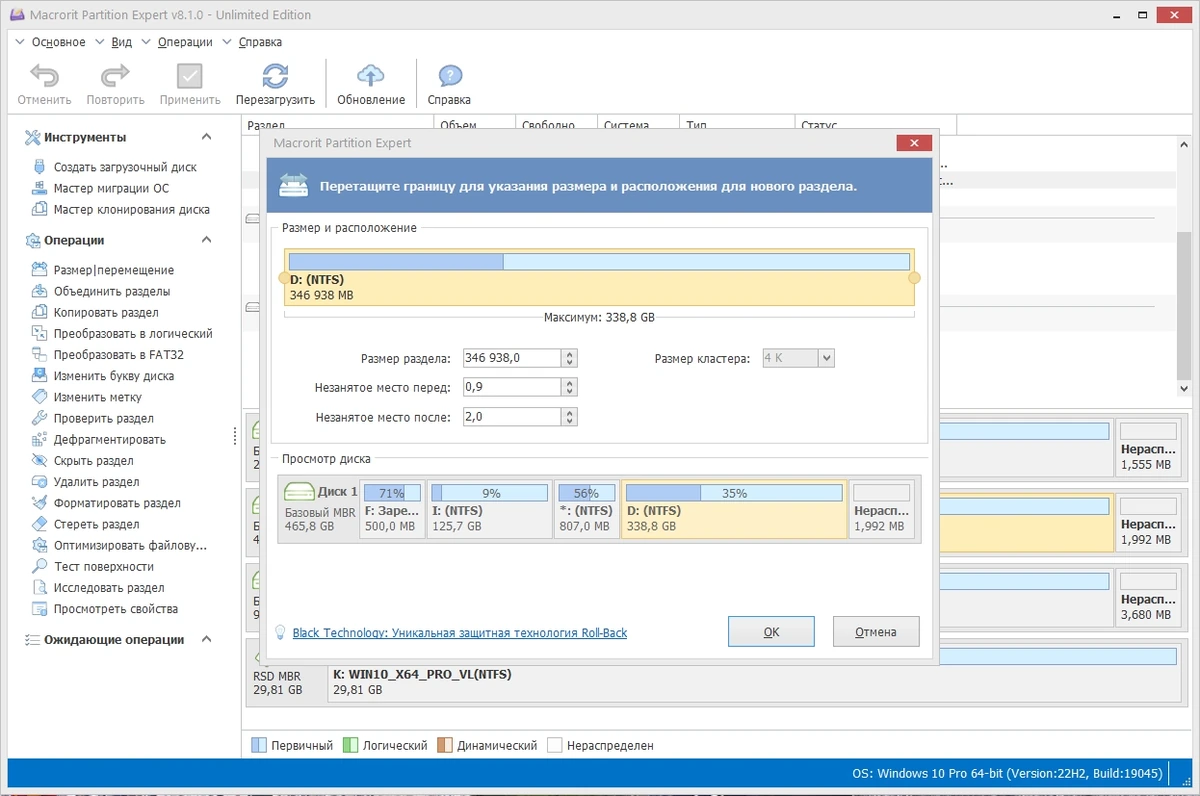Choose Объединить разделы operation
1200x796 pixels.
pyautogui.click(x=111, y=291)
